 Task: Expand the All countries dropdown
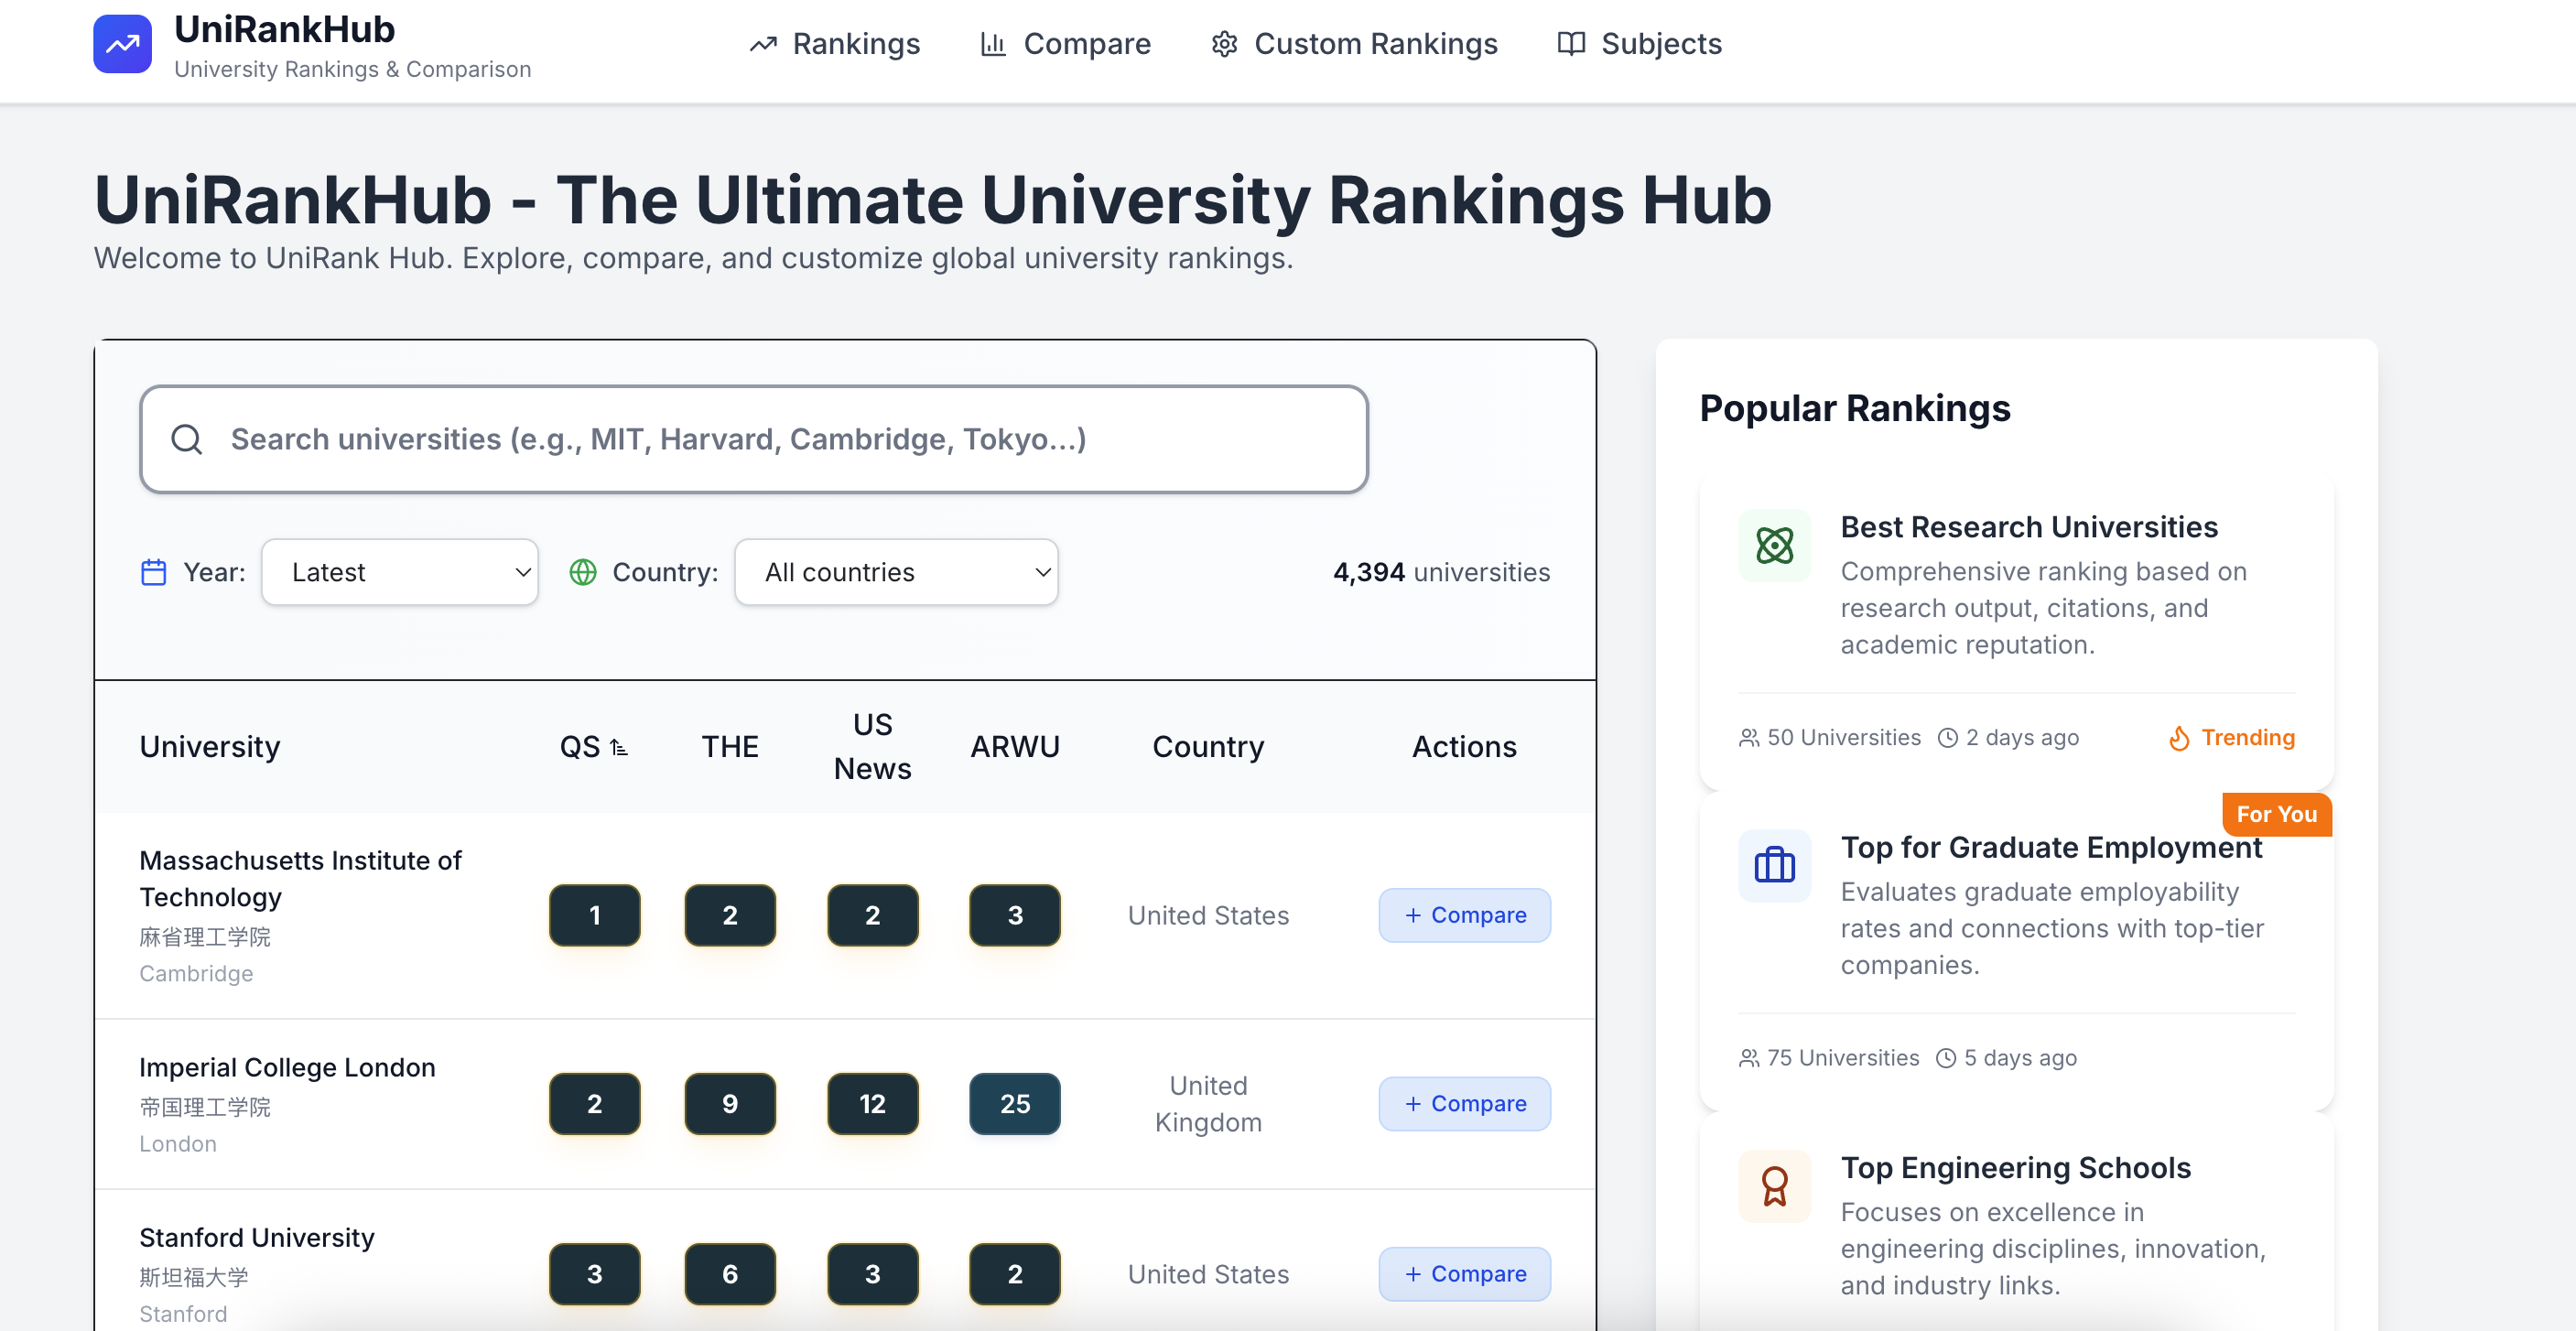tap(896, 572)
